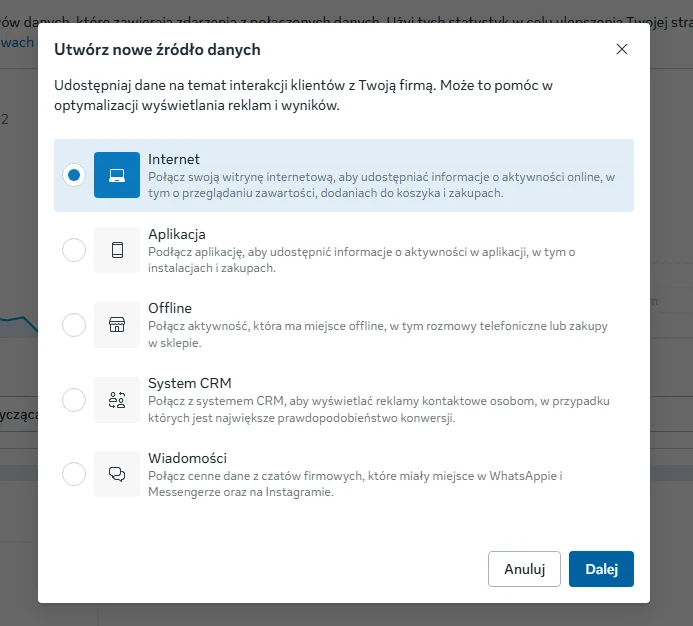Choose the Offline radio option

point(74,325)
